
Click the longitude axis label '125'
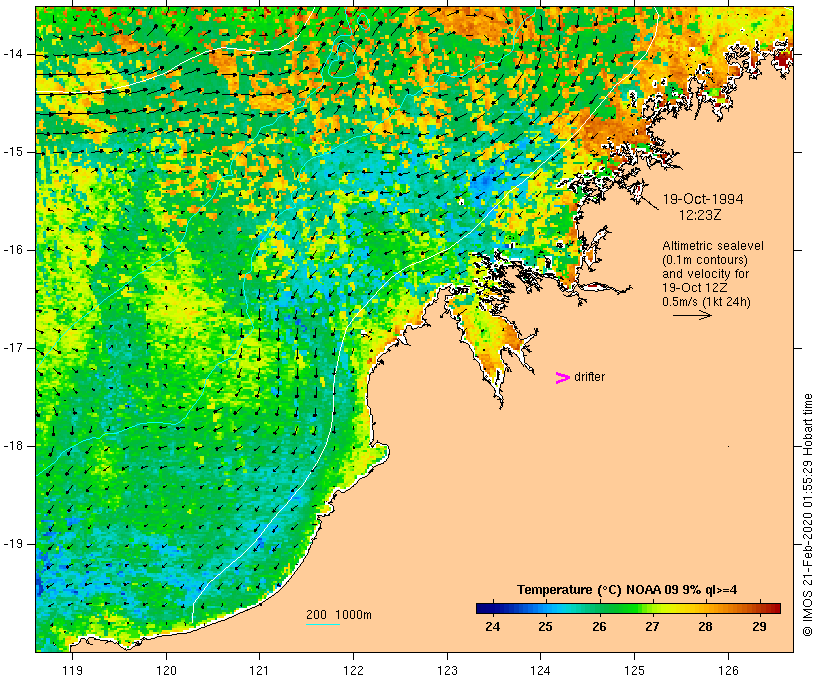634,670
